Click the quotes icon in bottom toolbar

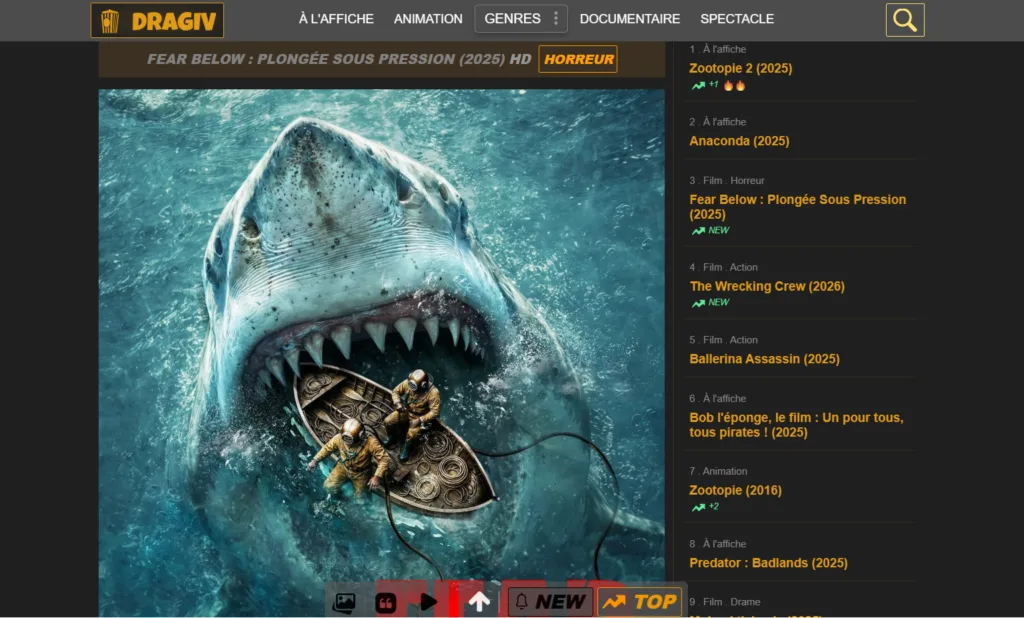(x=386, y=601)
